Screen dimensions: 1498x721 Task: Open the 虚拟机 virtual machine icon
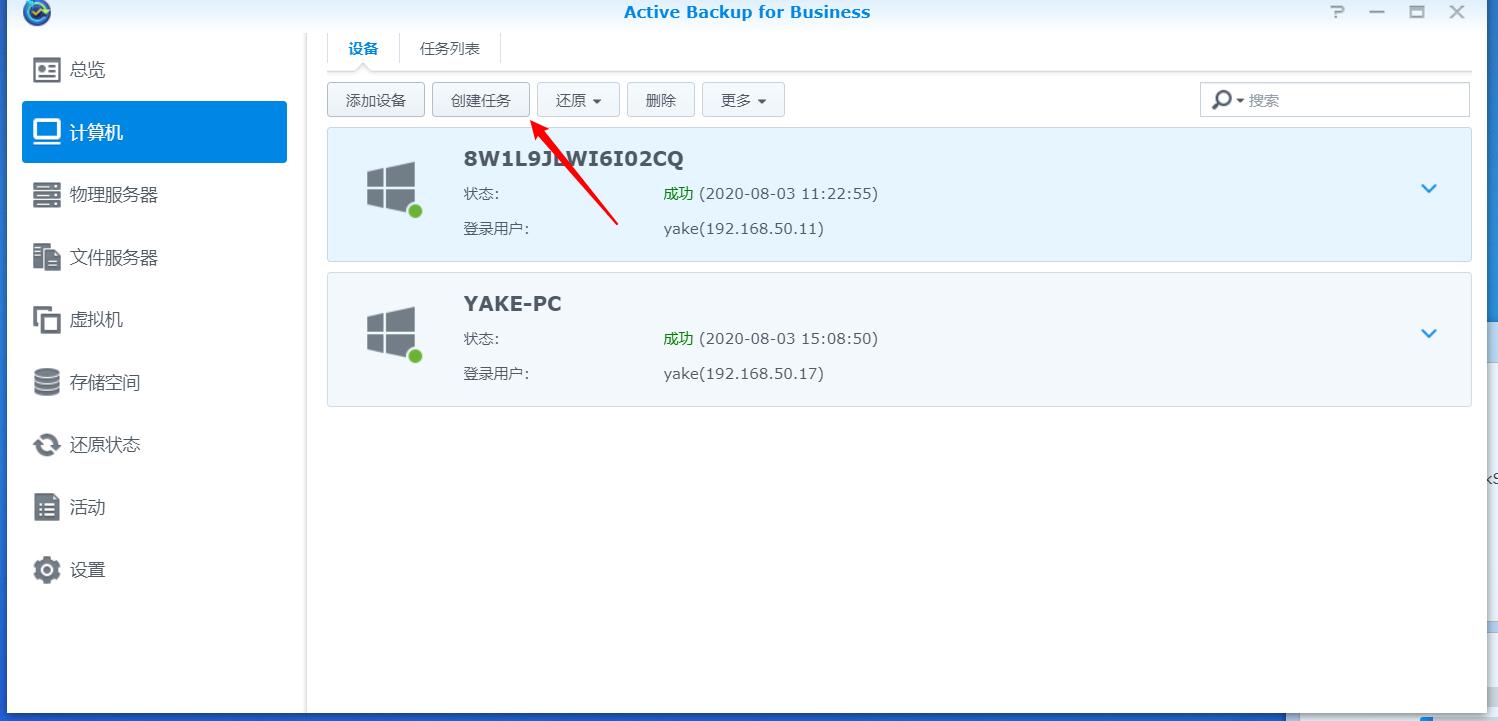[x=47, y=320]
